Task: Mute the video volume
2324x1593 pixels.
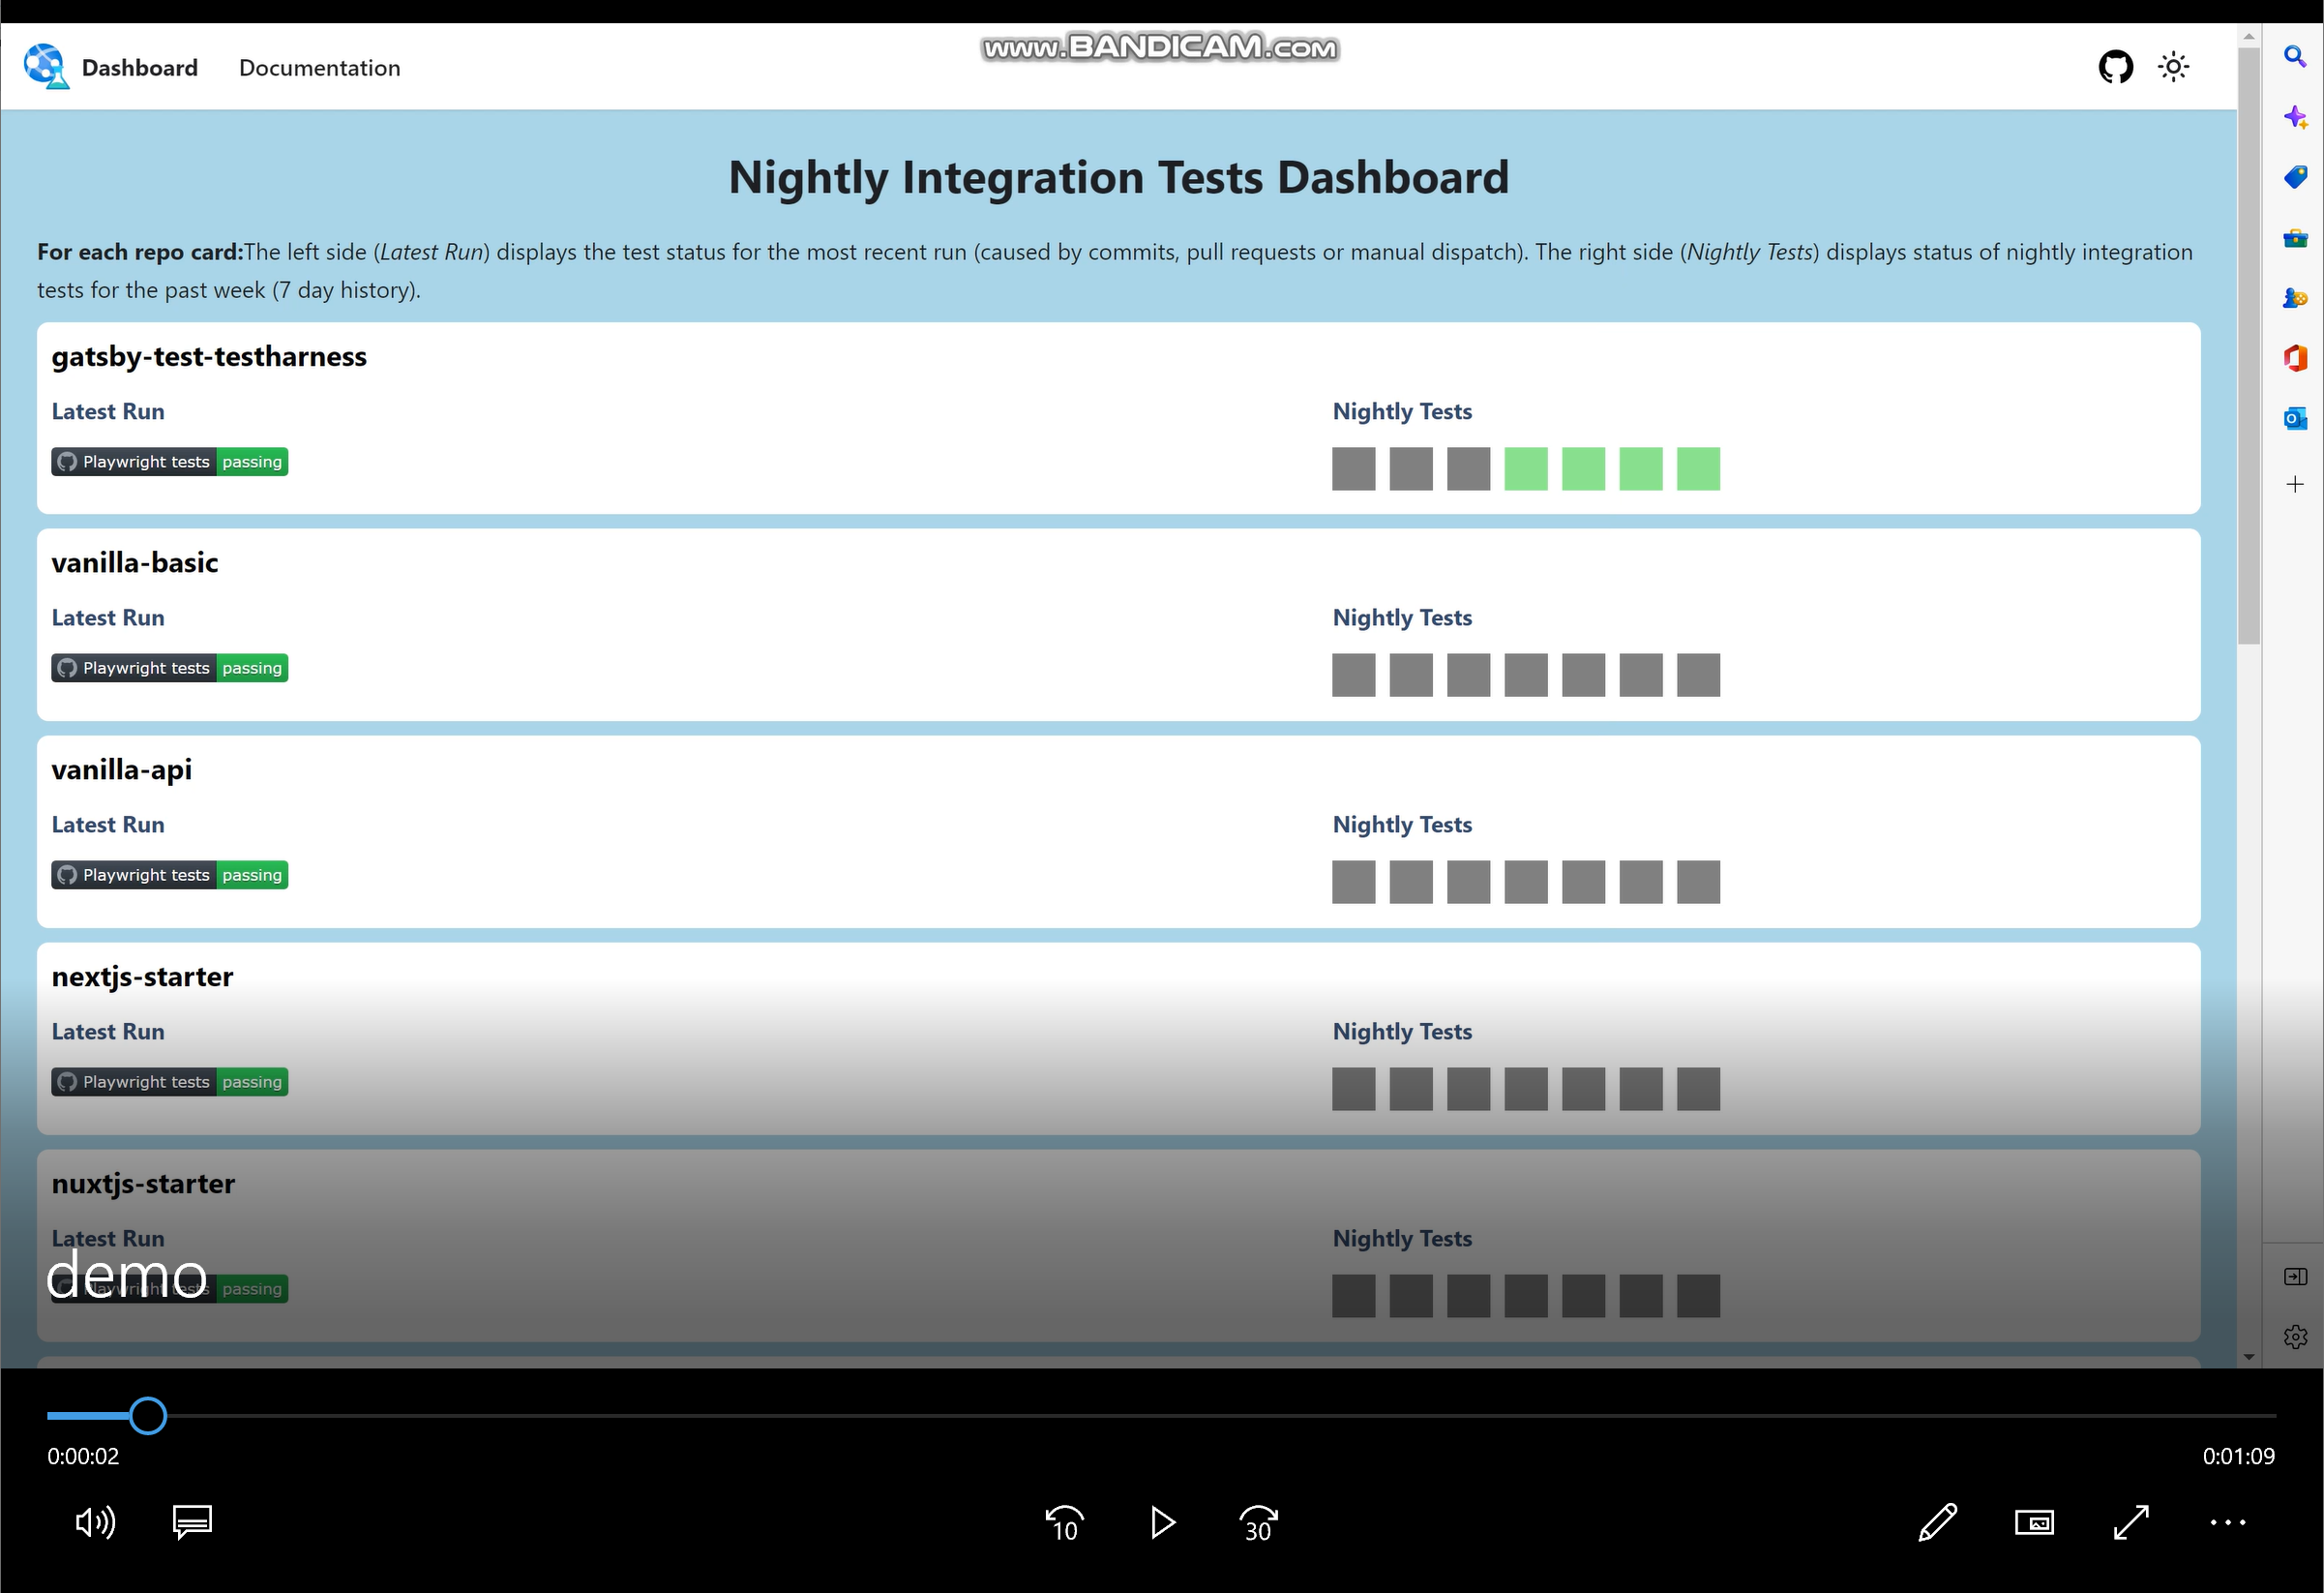Action: (95, 1522)
